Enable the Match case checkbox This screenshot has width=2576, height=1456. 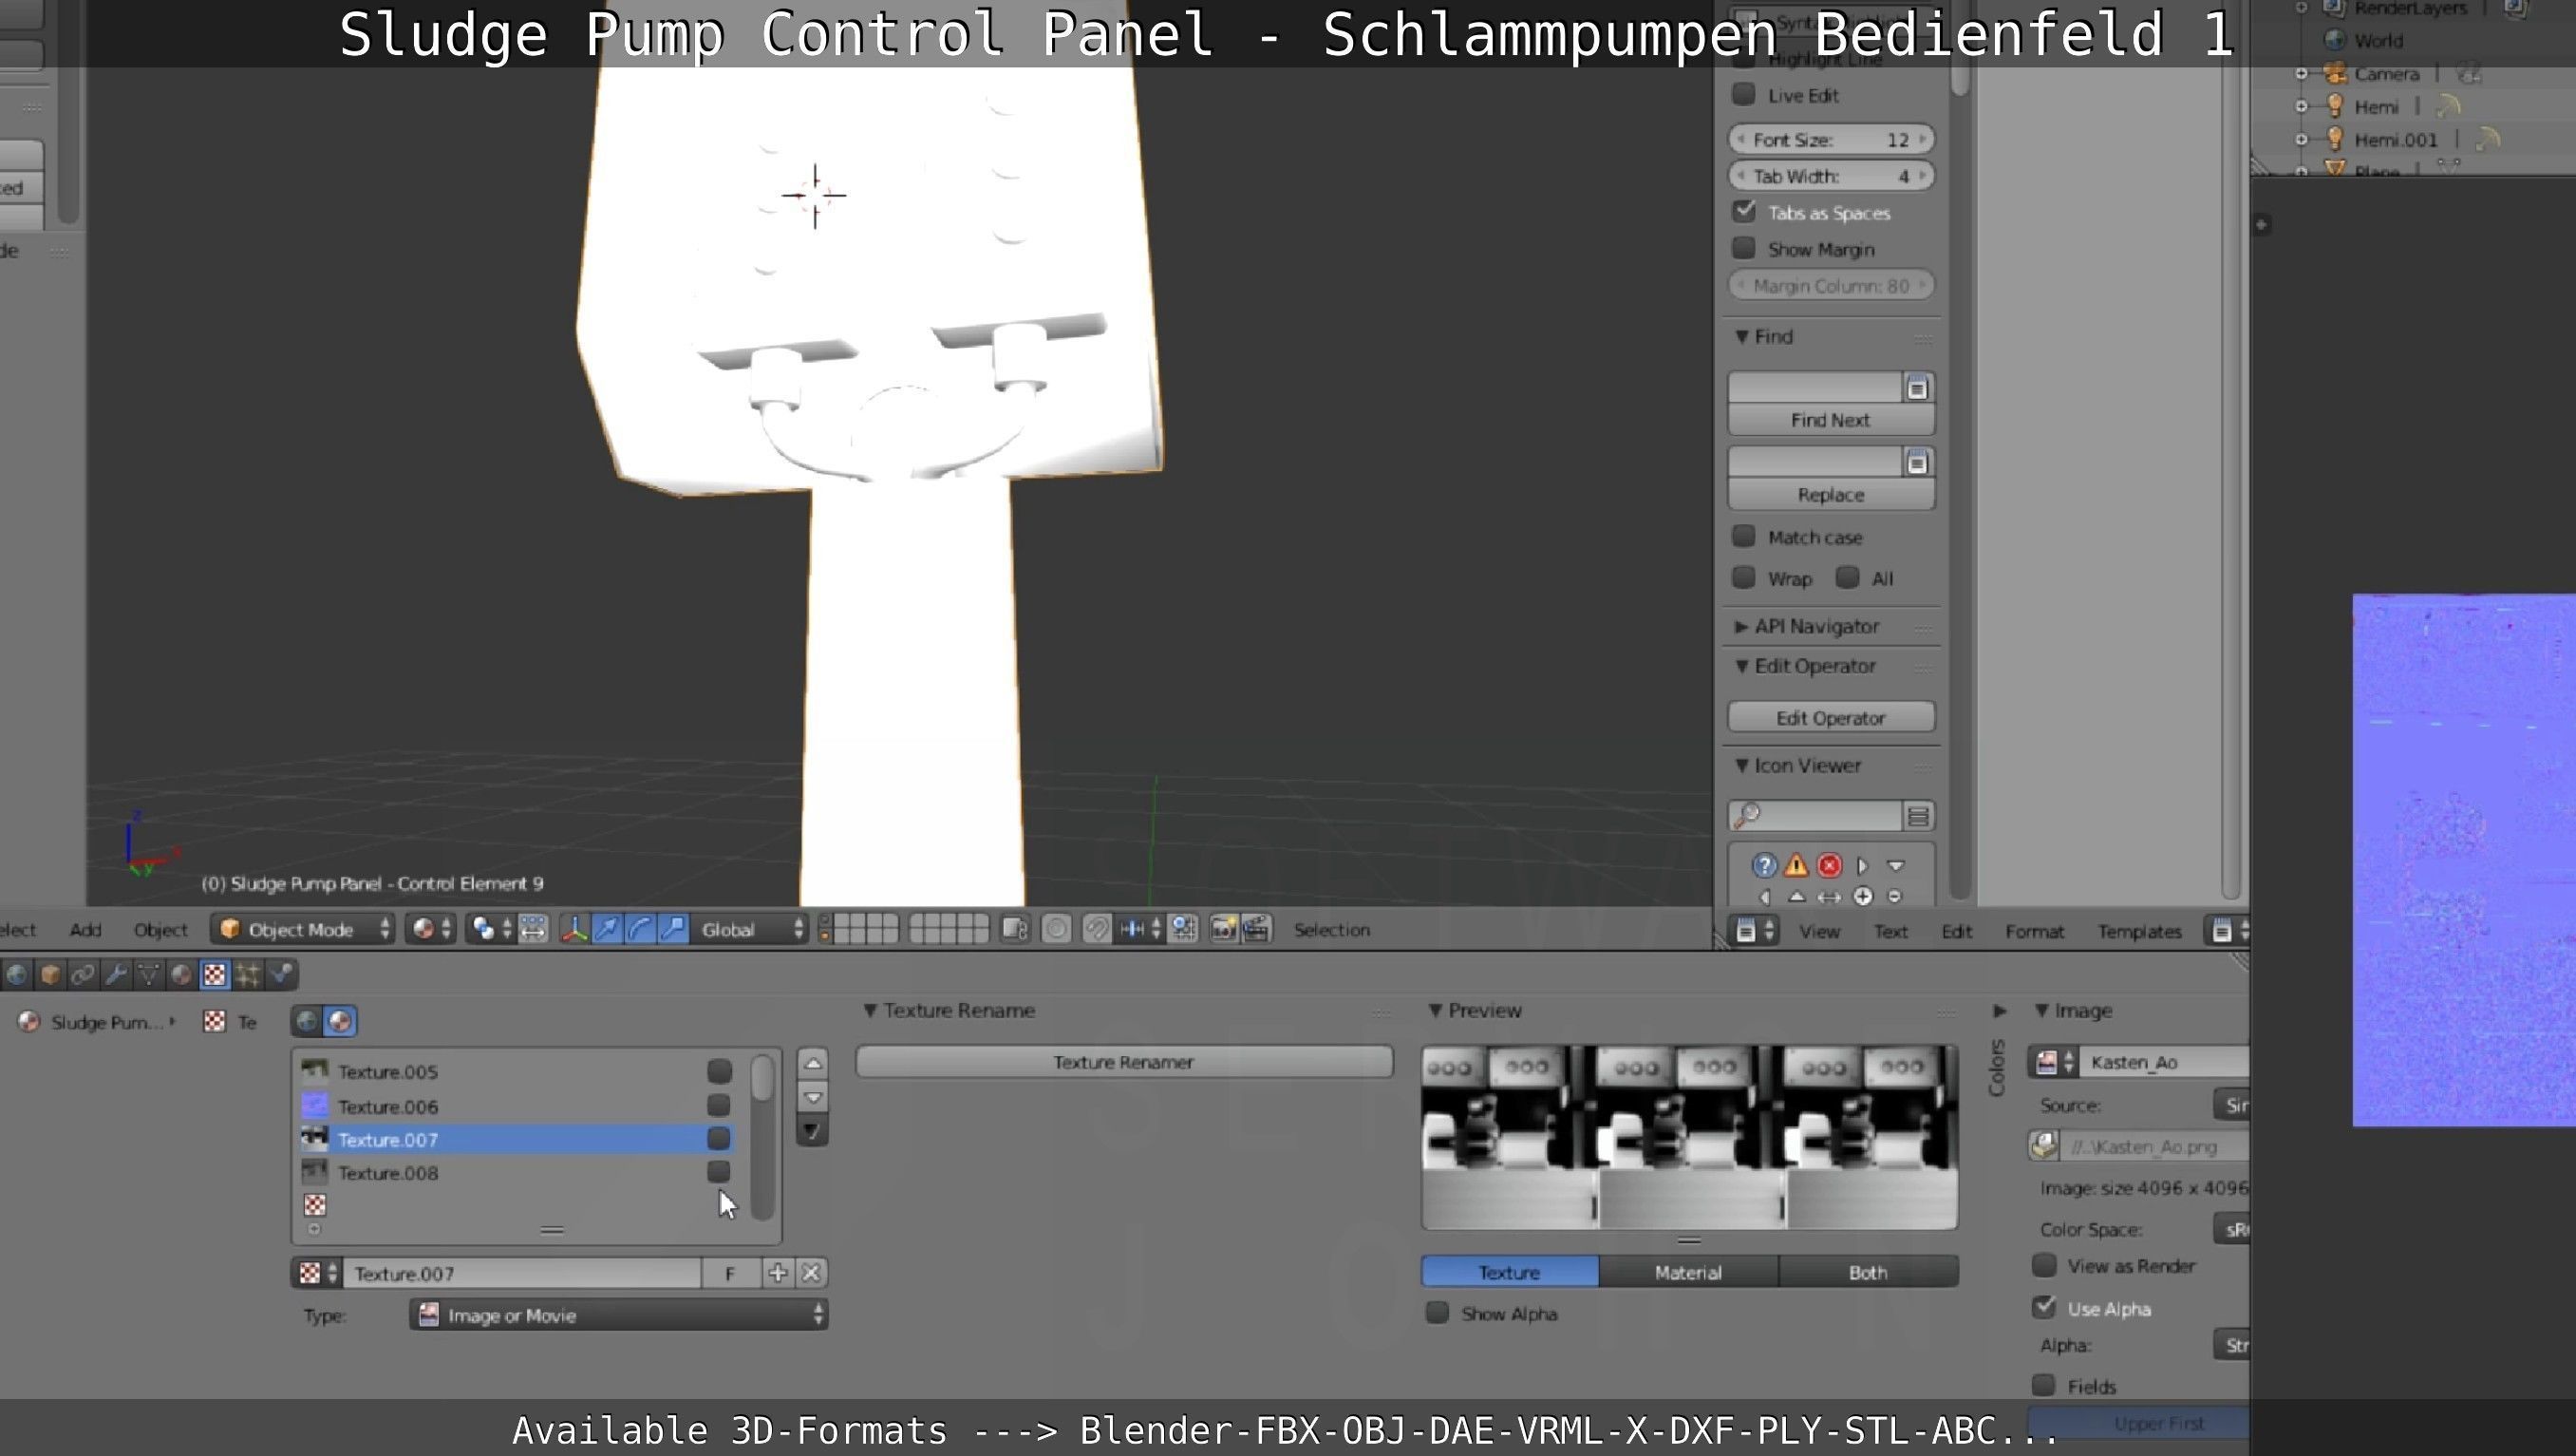click(1745, 537)
